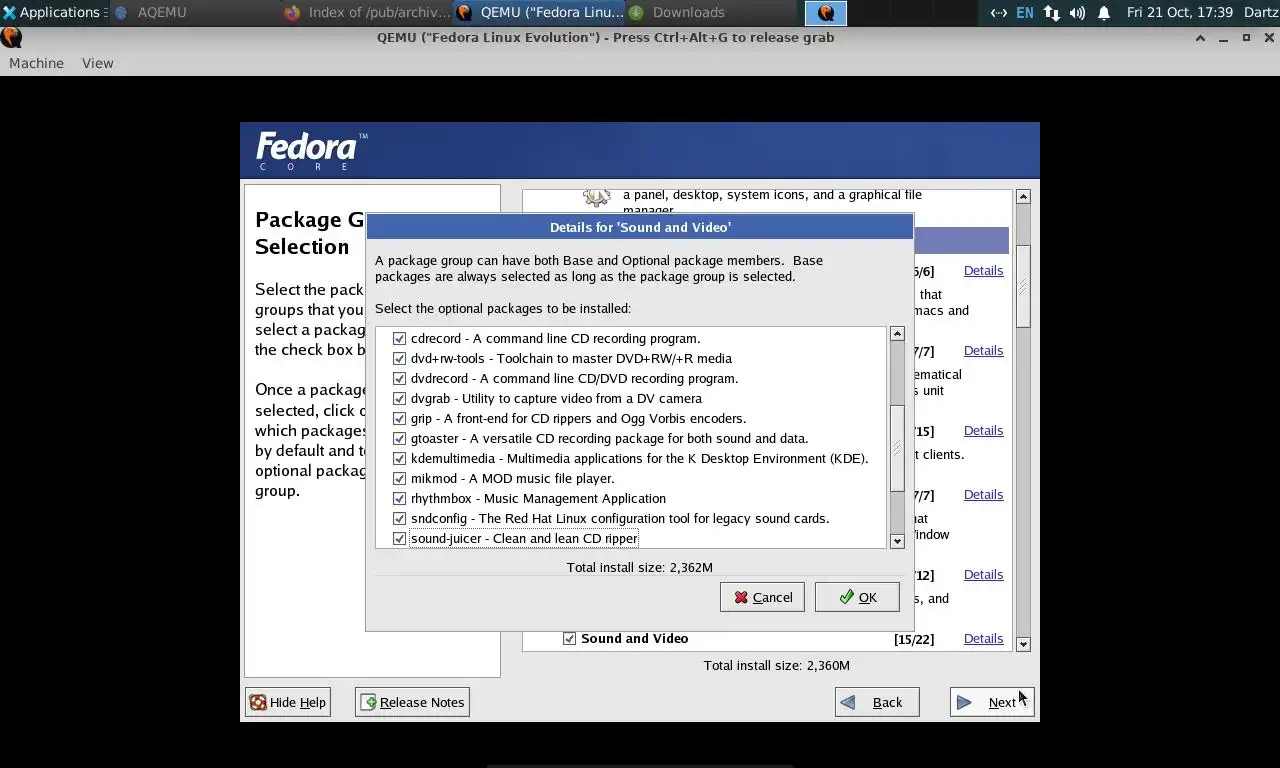
Task: Click scroll-down arrow of package group list
Action: pyautogui.click(x=1023, y=644)
